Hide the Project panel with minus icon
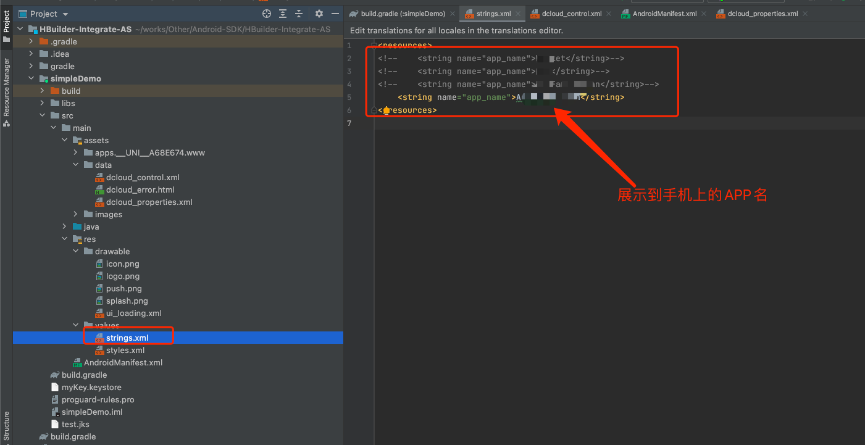This screenshot has height=445, width=866. click(x=335, y=14)
